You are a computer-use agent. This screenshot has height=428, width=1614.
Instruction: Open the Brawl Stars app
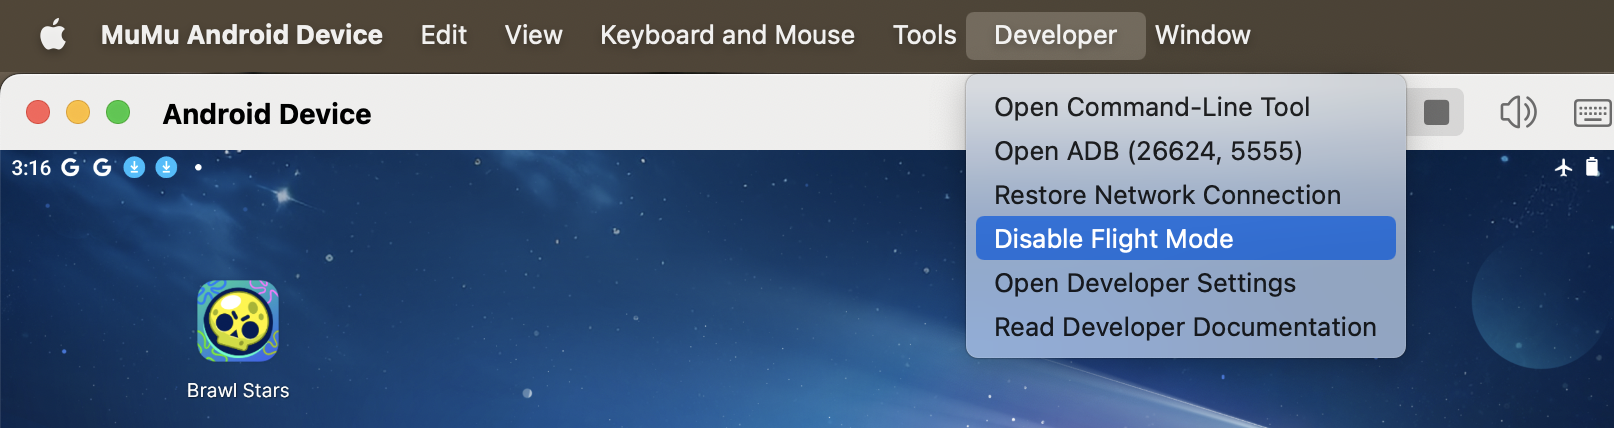pos(238,321)
